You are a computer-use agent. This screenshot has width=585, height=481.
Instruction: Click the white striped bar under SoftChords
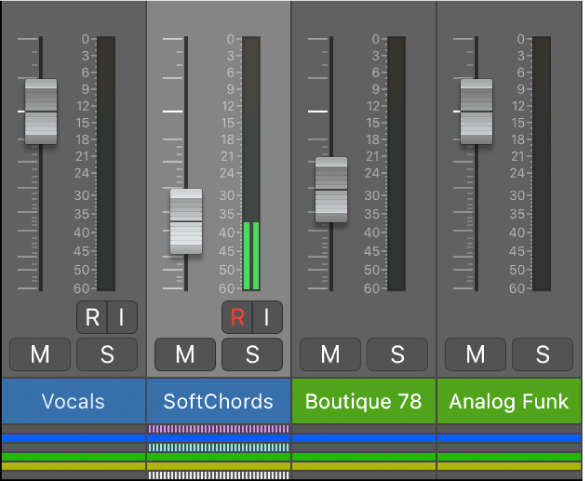pyautogui.click(x=219, y=475)
